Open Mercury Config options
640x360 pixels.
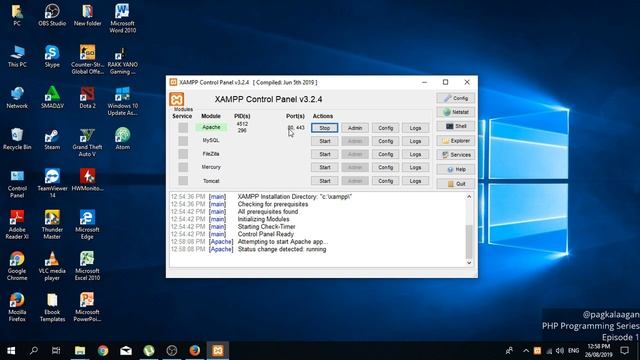tap(385, 167)
